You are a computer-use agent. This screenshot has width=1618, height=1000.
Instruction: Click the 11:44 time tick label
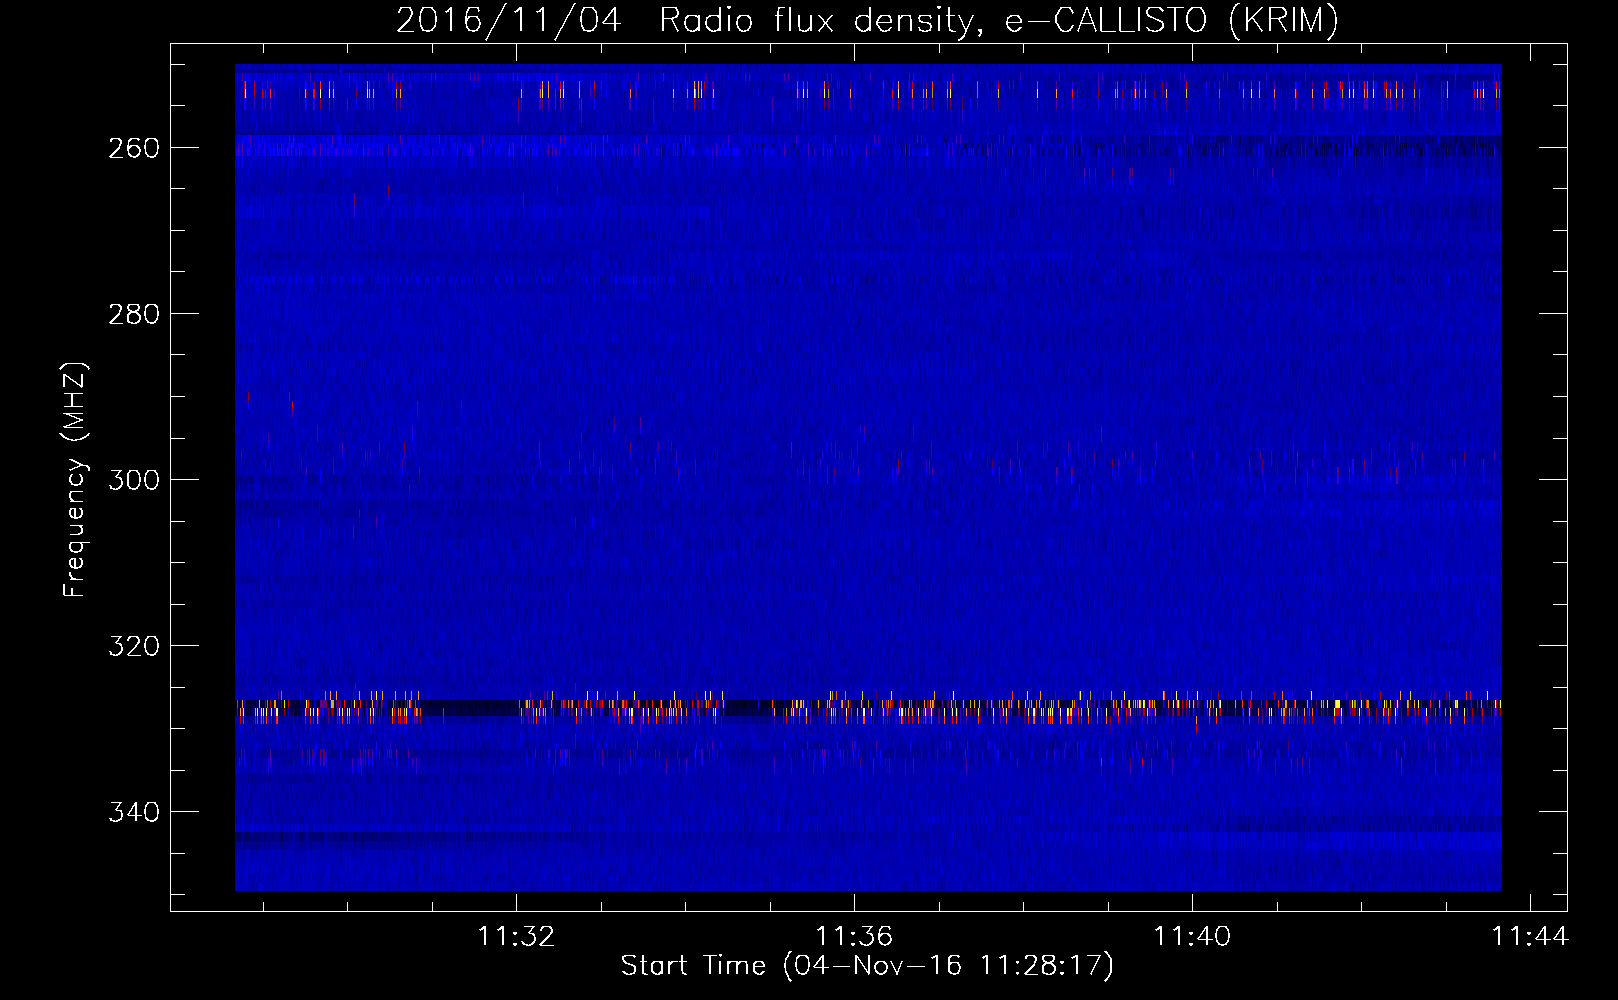pyautogui.click(x=1530, y=936)
